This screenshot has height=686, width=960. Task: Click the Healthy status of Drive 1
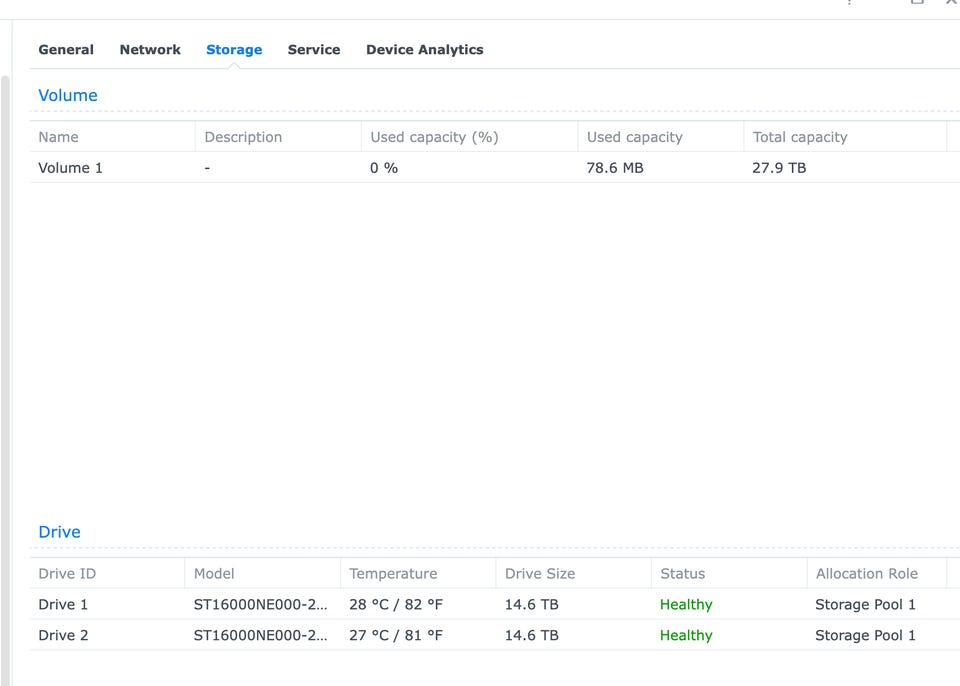(x=686, y=605)
